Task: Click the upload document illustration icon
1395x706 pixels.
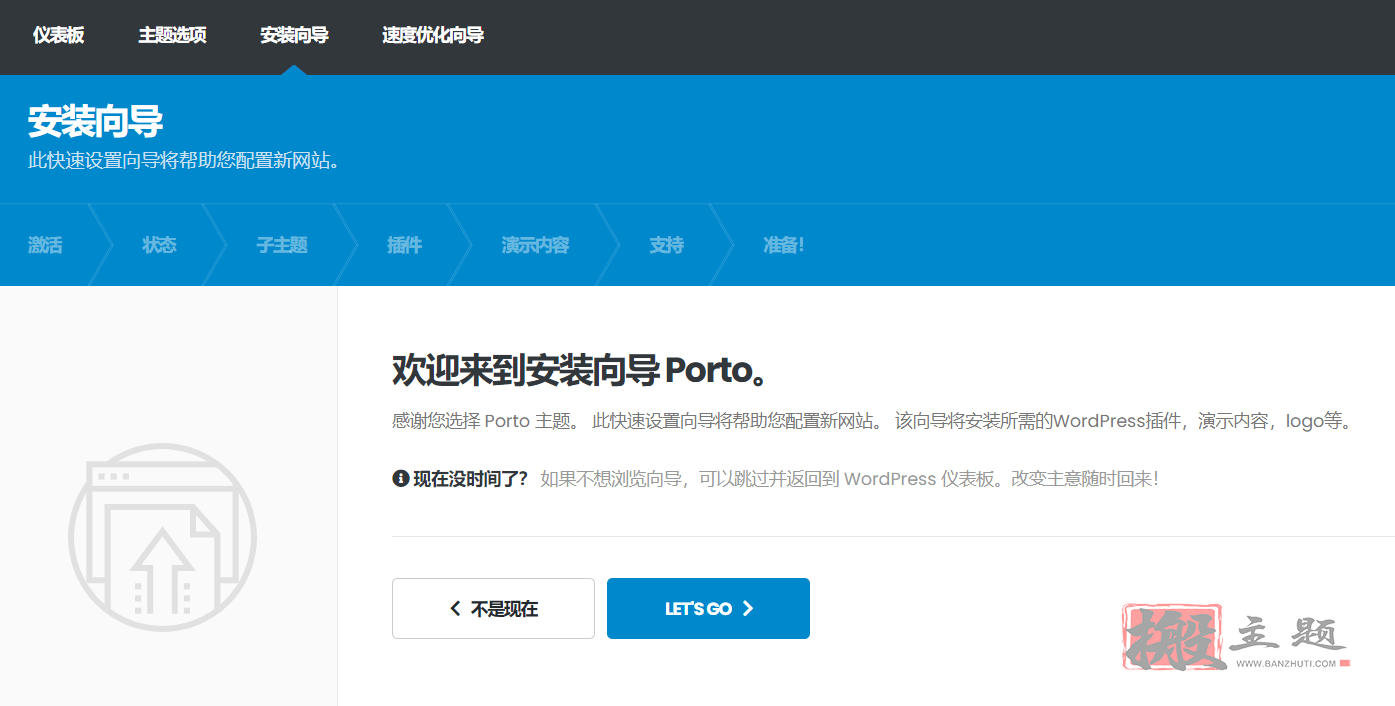Action: tap(162, 538)
